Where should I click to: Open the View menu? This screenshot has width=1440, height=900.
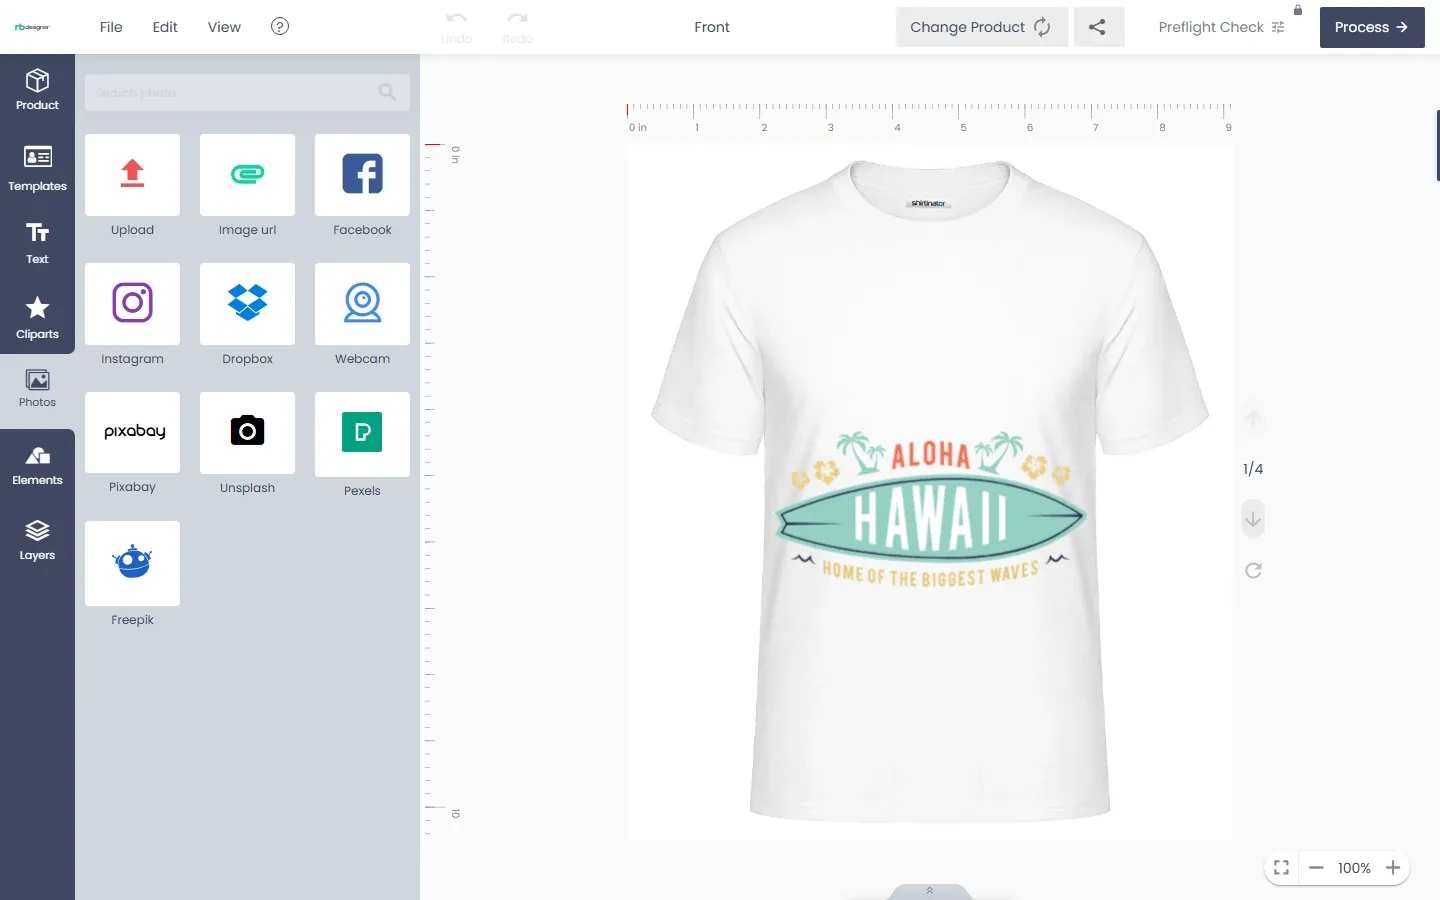click(x=224, y=27)
